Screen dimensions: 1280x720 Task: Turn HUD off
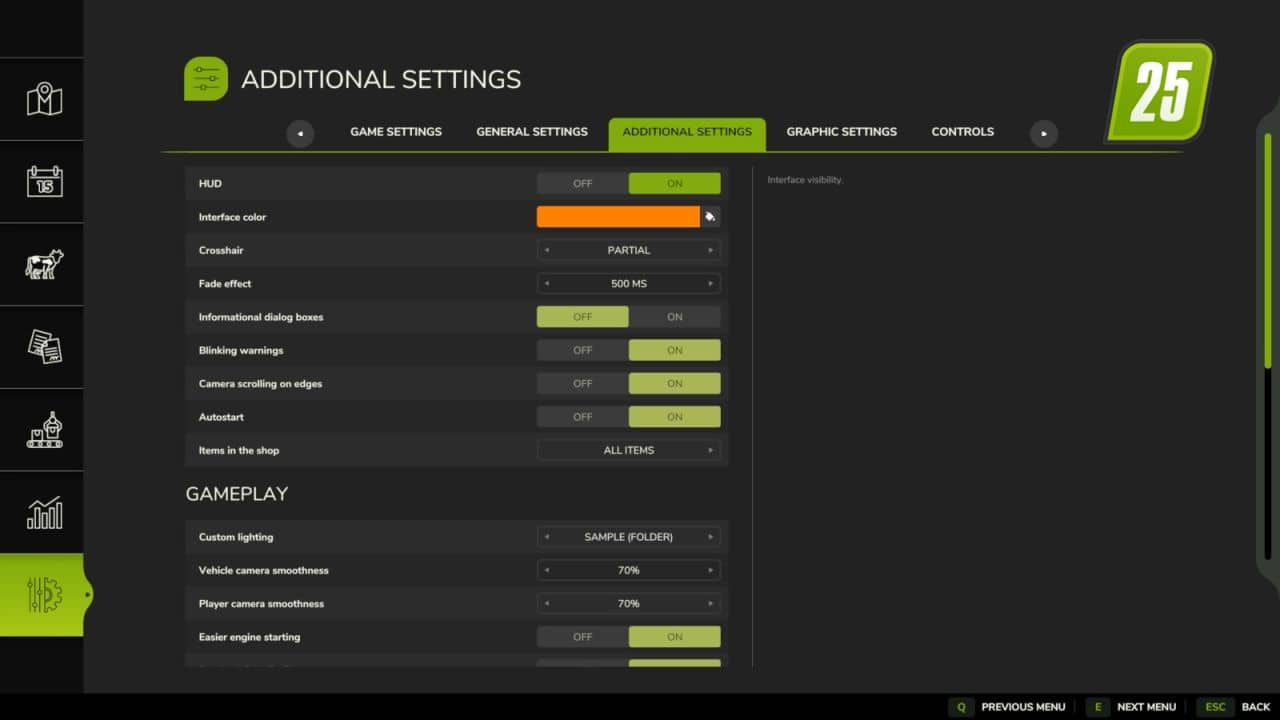click(583, 184)
